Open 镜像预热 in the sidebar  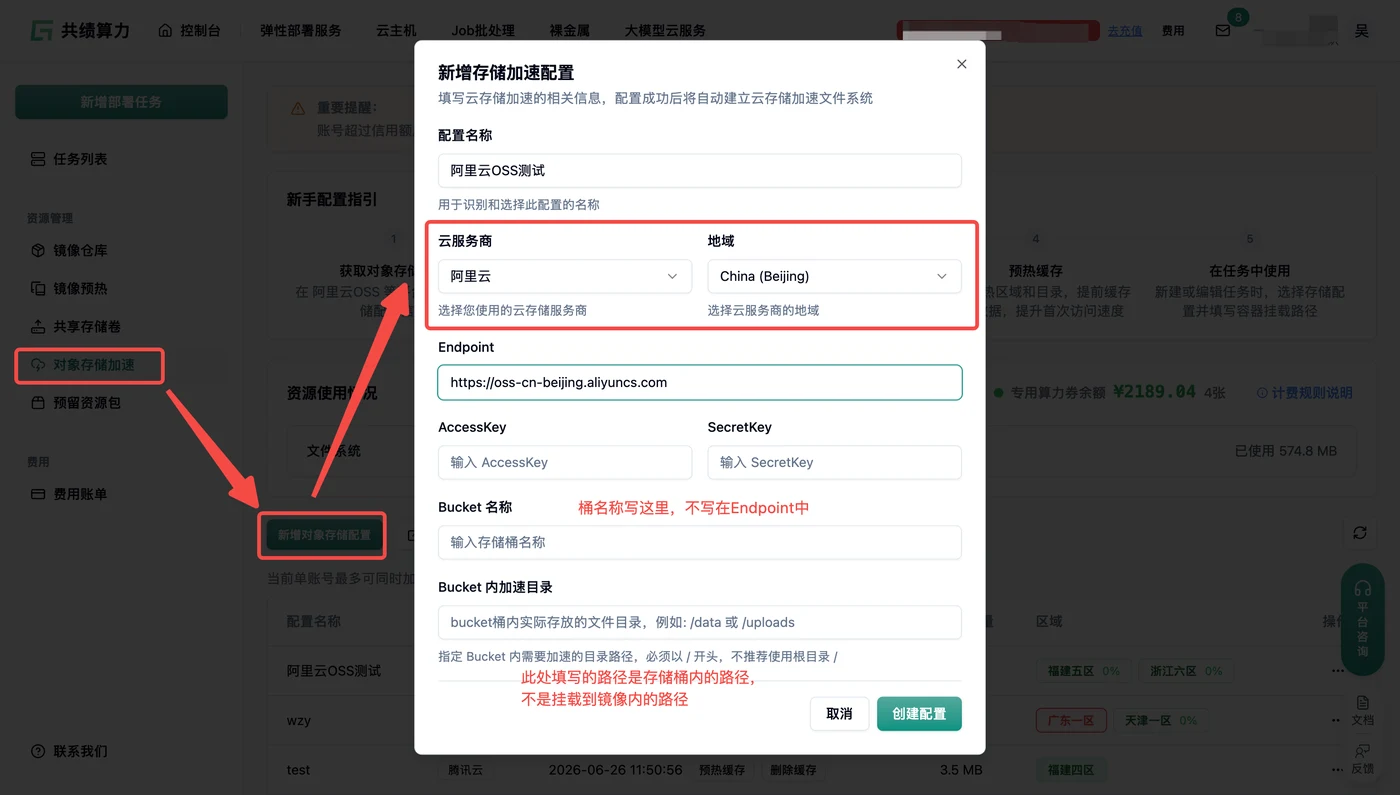[69, 288]
